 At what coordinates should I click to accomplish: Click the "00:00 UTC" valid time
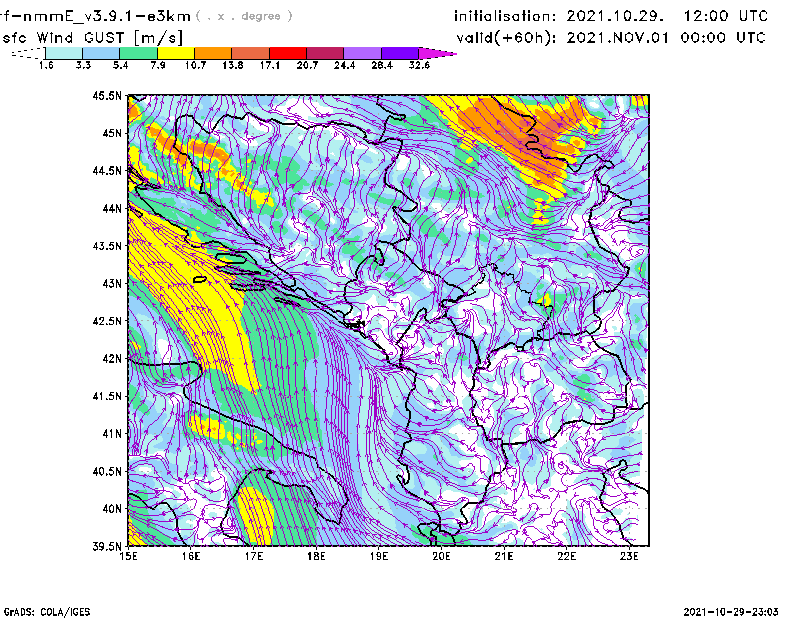(x=723, y=38)
